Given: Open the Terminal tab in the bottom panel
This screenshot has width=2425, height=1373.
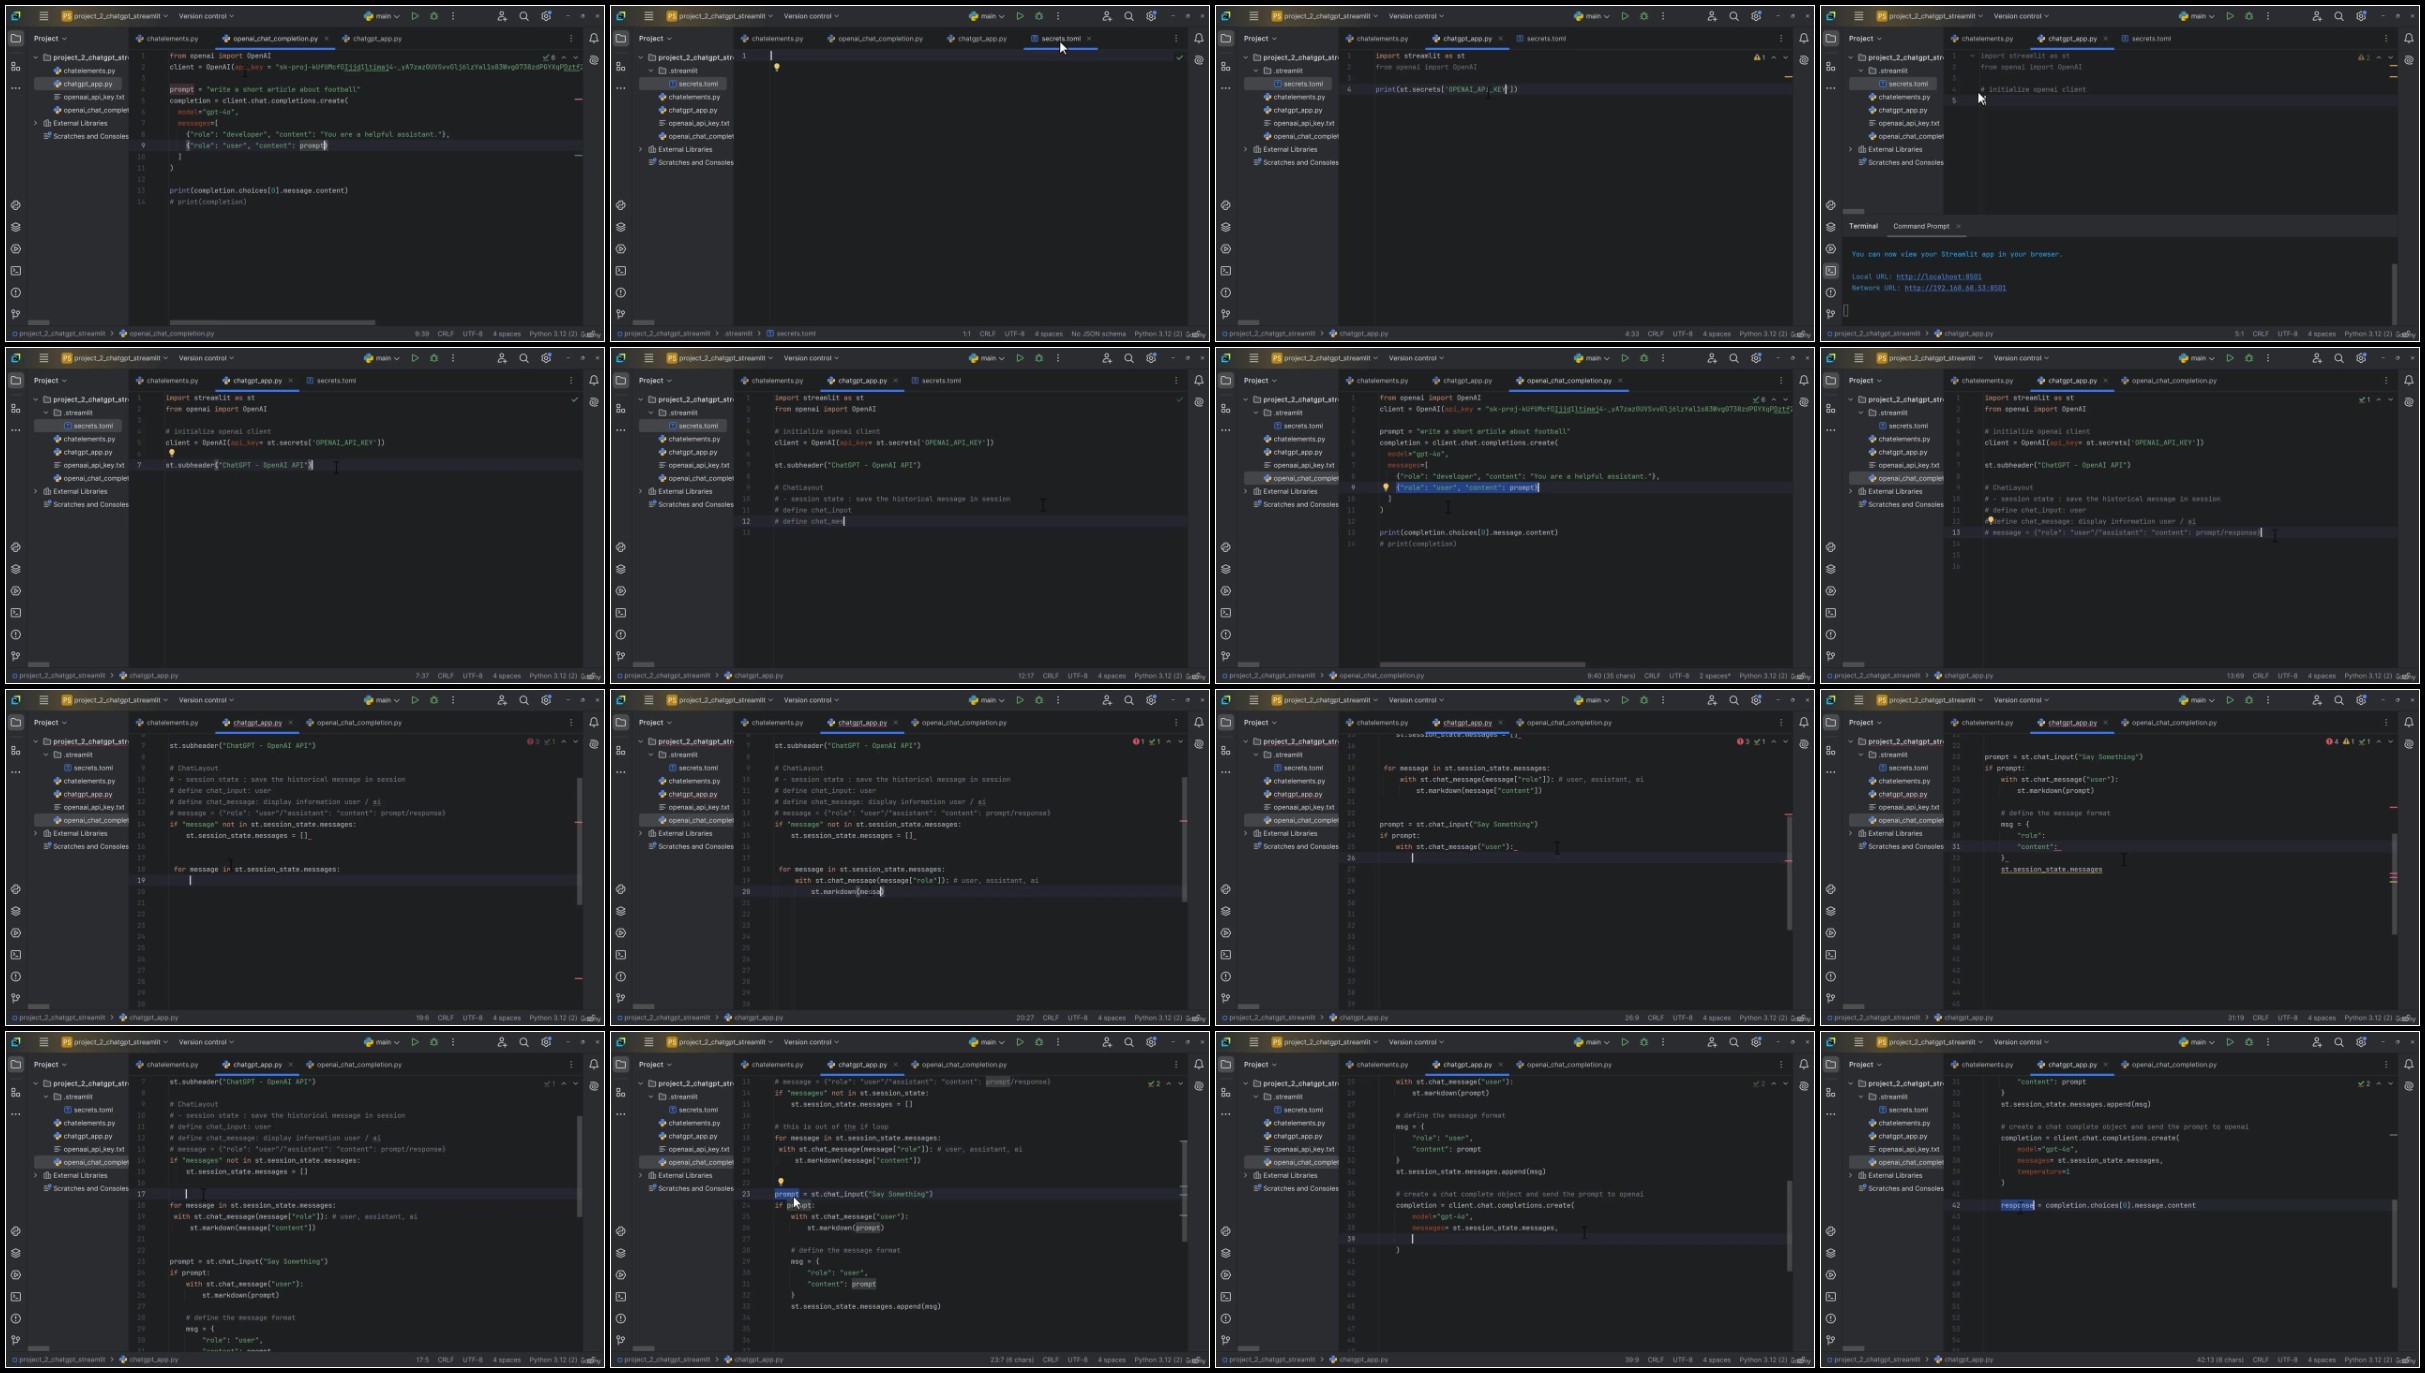Looking at the screenshot, I should pyautogui.click(x=1863, y=226).
